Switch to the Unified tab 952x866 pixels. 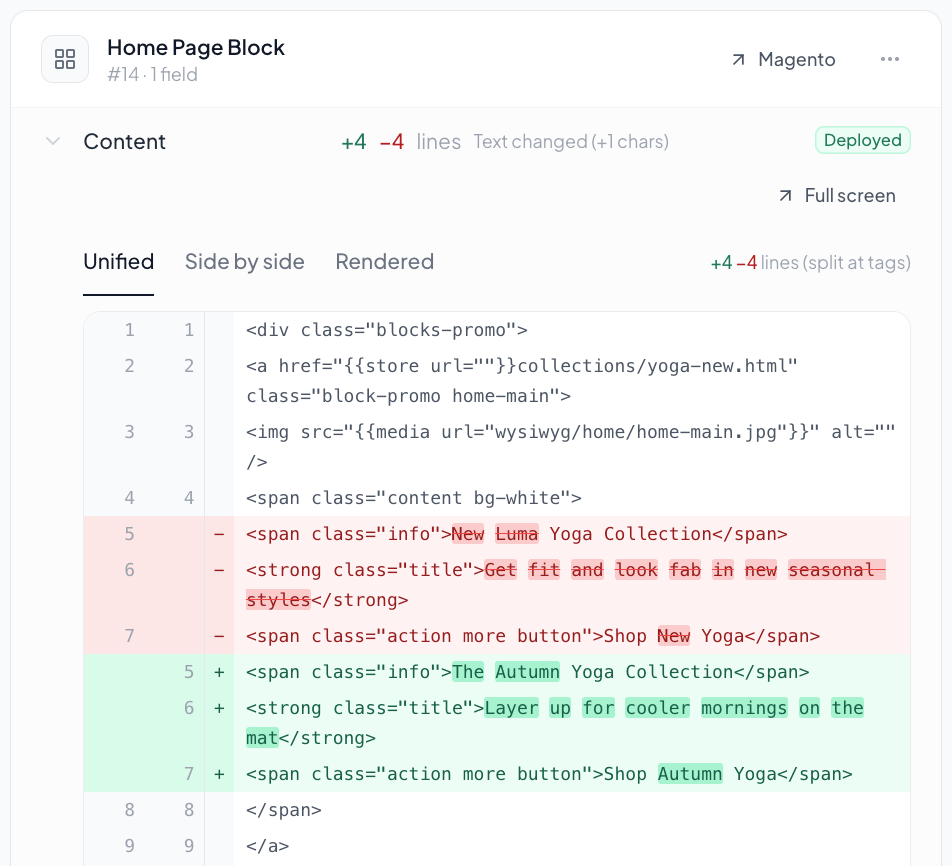[x=118, y=262]
